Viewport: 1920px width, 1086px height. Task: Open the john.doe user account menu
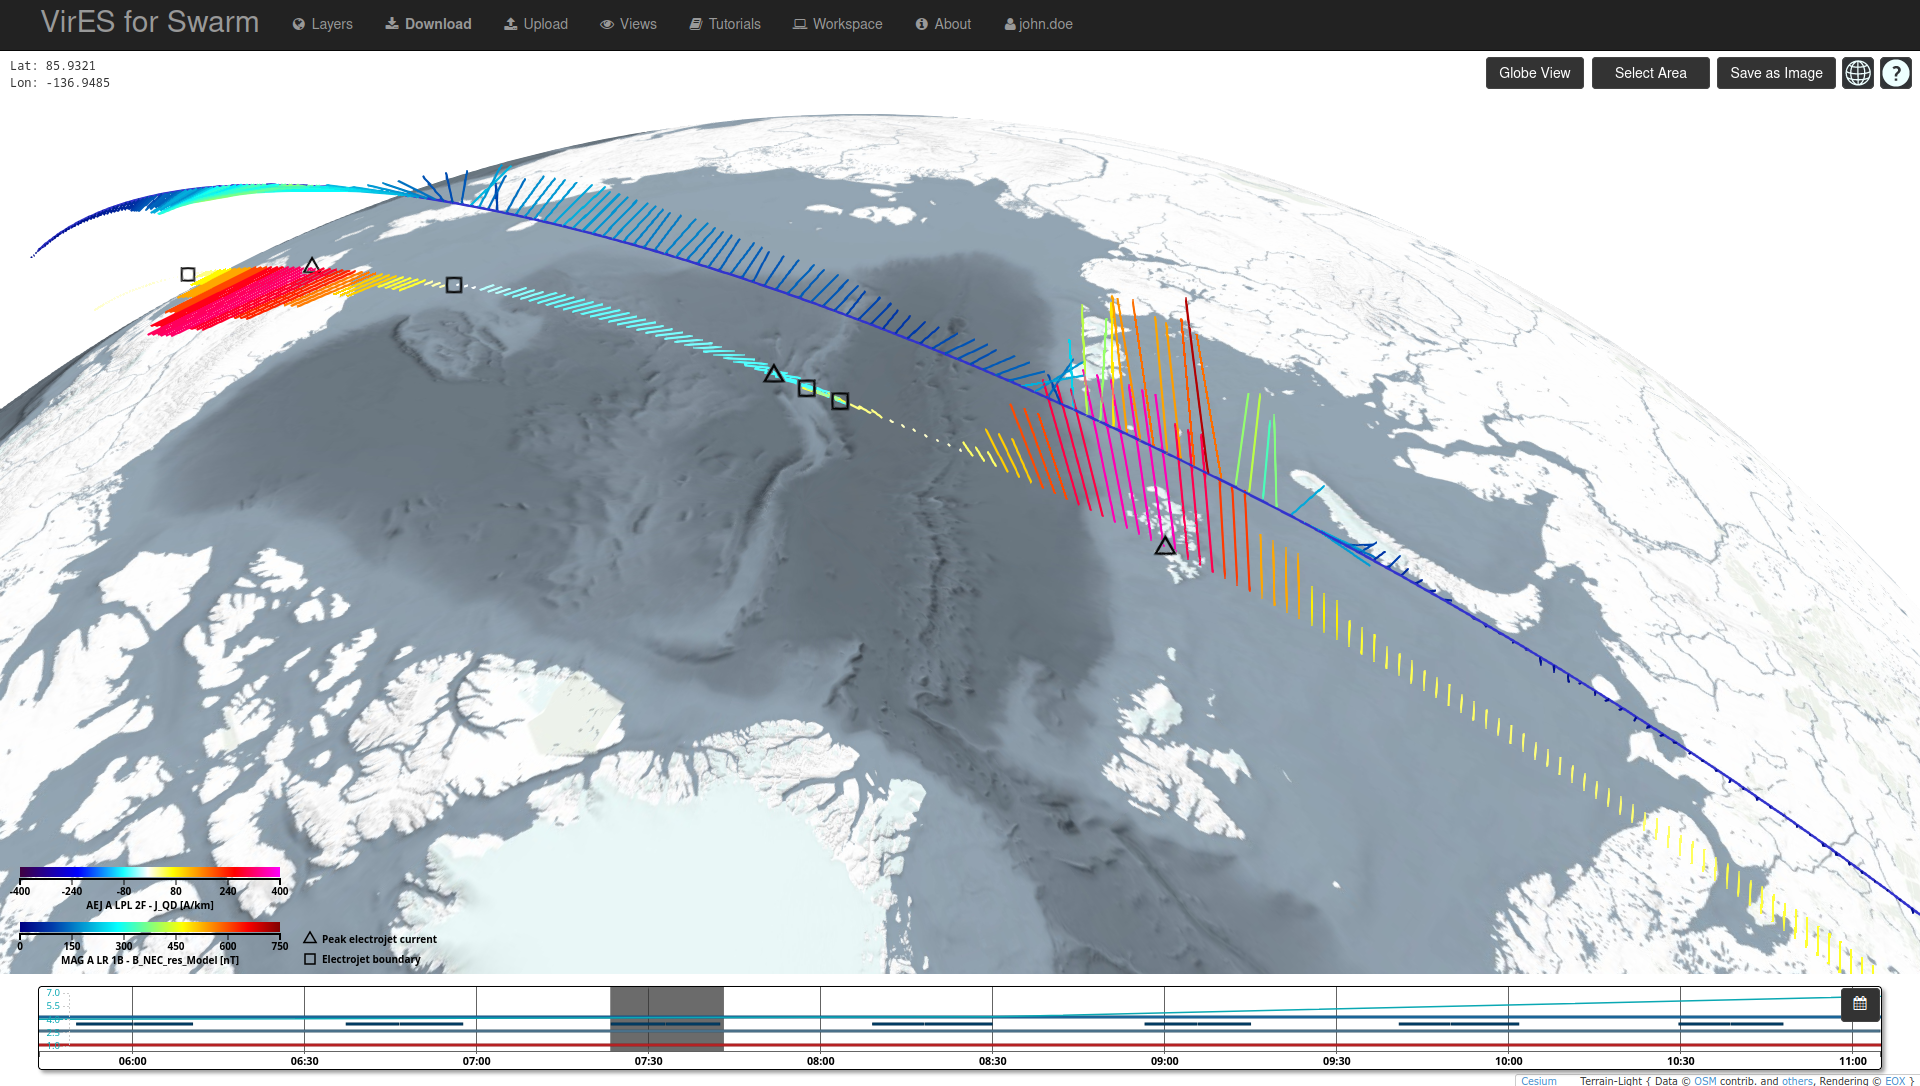pos(1039,24)
